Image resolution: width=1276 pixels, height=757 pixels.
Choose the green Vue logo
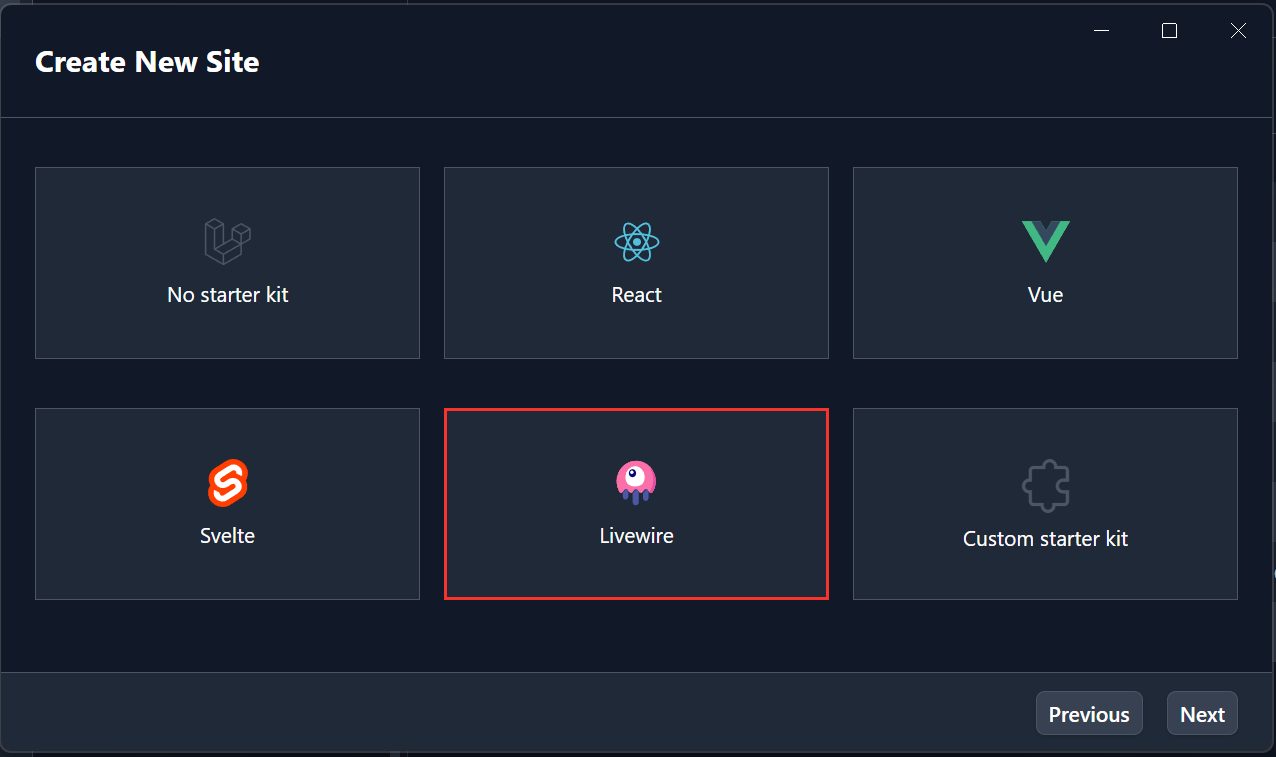click(1045, 241)
